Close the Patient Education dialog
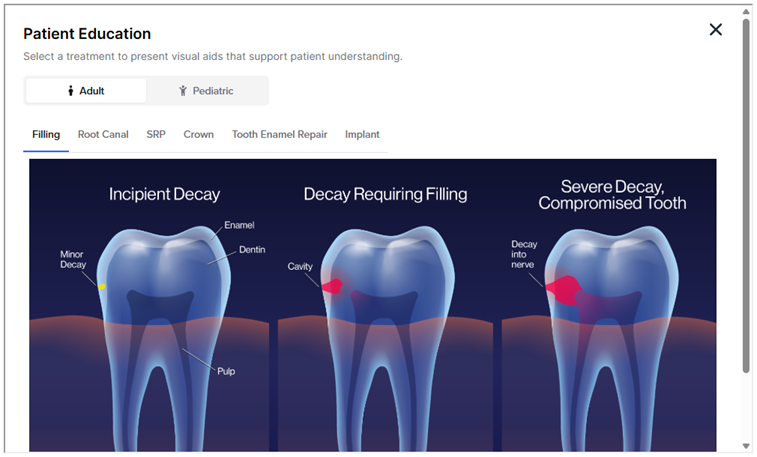Image resolution: width=757 pixels, height=457 pixels. pos(715,30)
